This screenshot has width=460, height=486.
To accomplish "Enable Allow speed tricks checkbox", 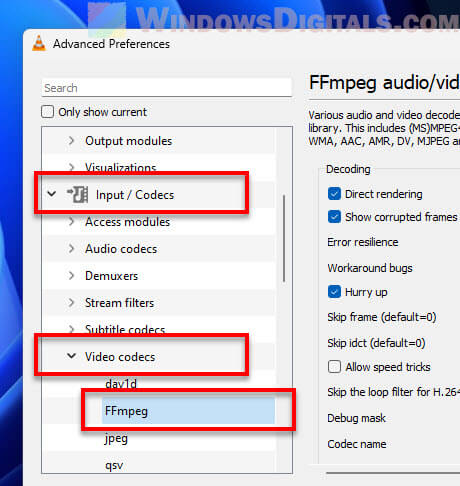I will coord(334,367).
